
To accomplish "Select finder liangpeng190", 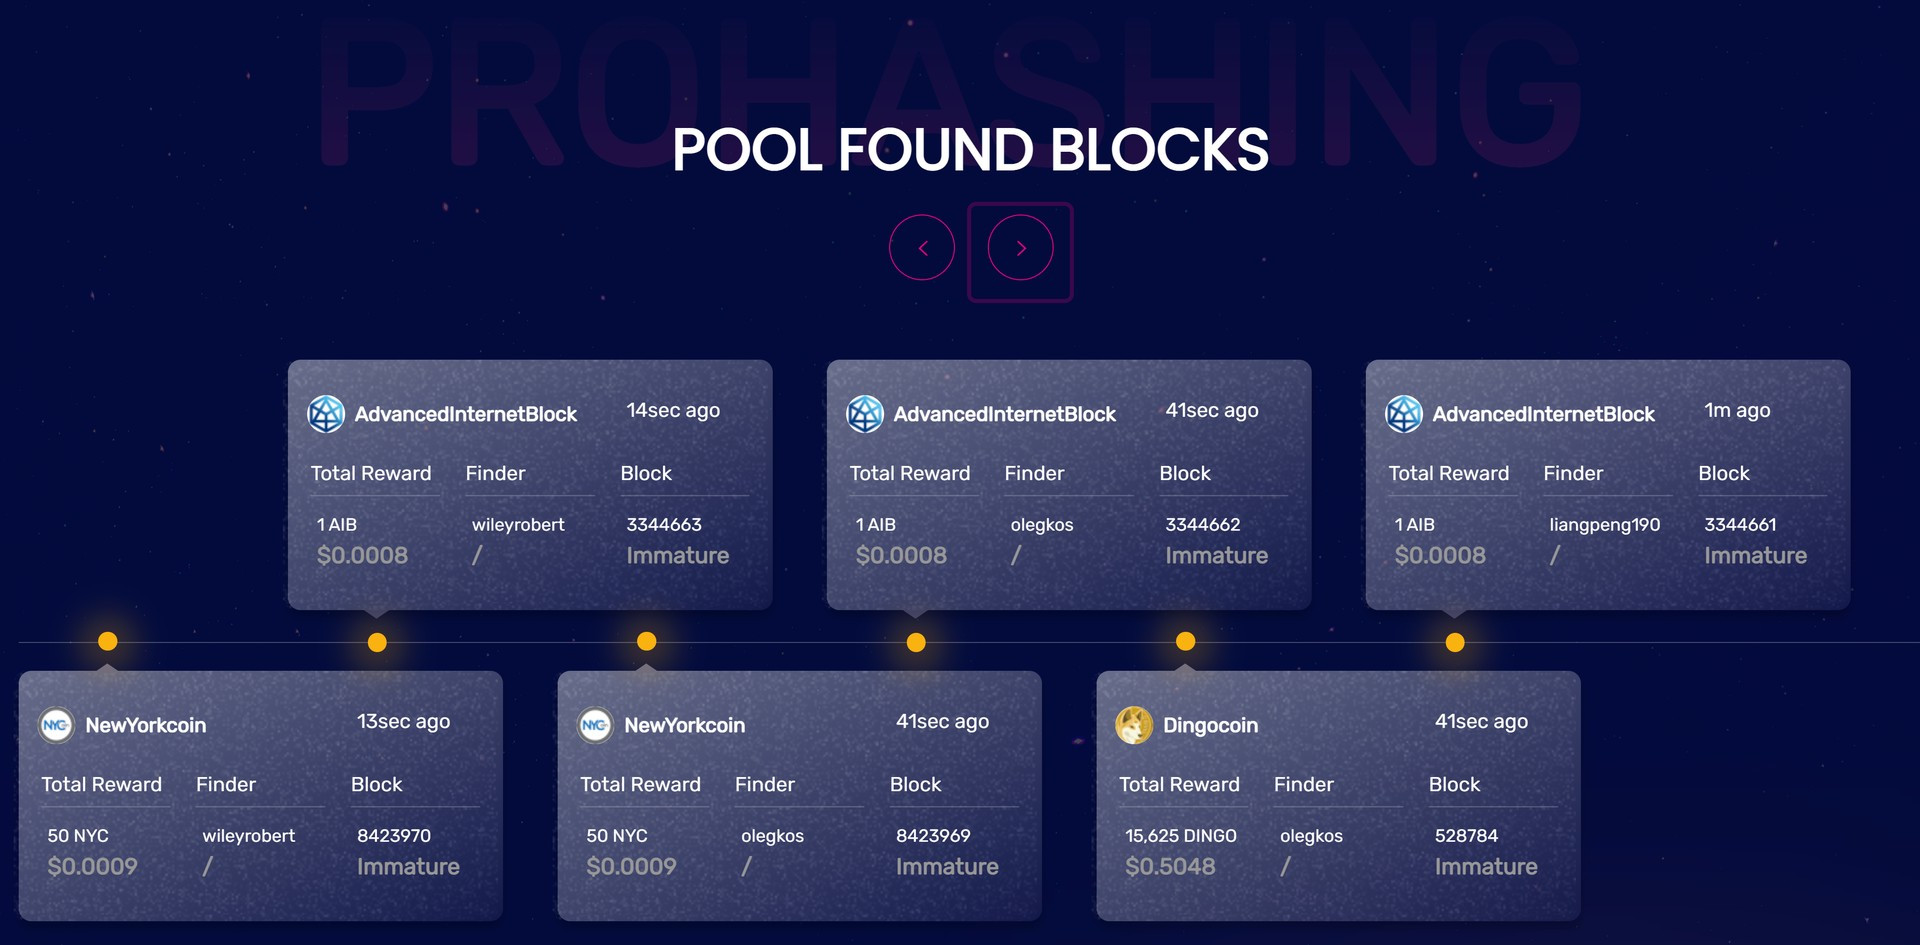I will [1604, 525].
